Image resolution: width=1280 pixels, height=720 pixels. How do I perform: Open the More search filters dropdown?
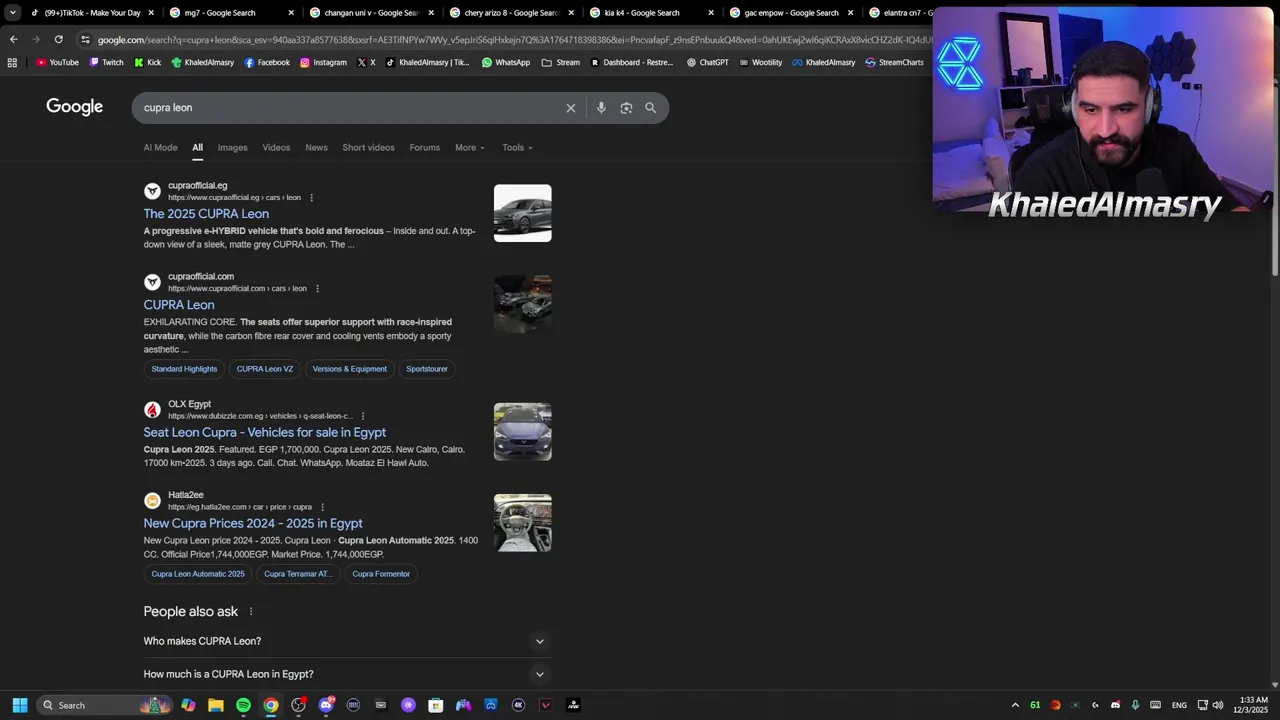(469, 148)
